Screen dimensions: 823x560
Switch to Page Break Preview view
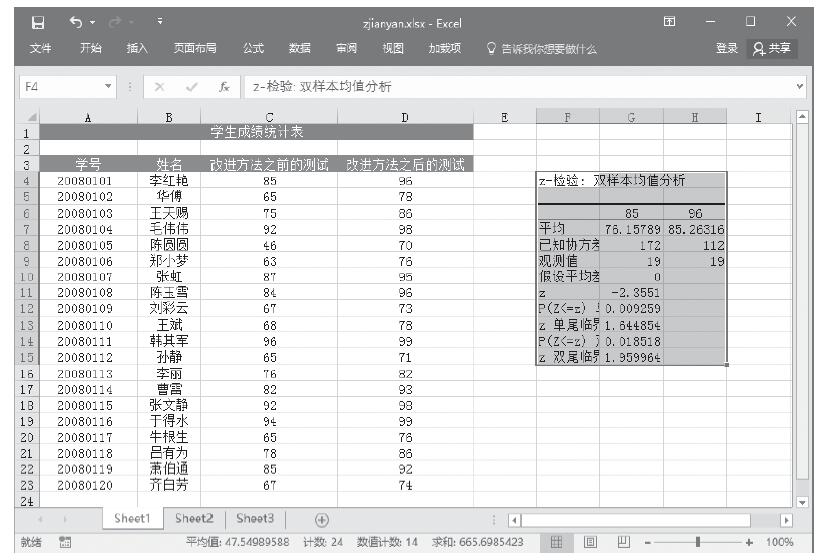[x=621, y=541]
